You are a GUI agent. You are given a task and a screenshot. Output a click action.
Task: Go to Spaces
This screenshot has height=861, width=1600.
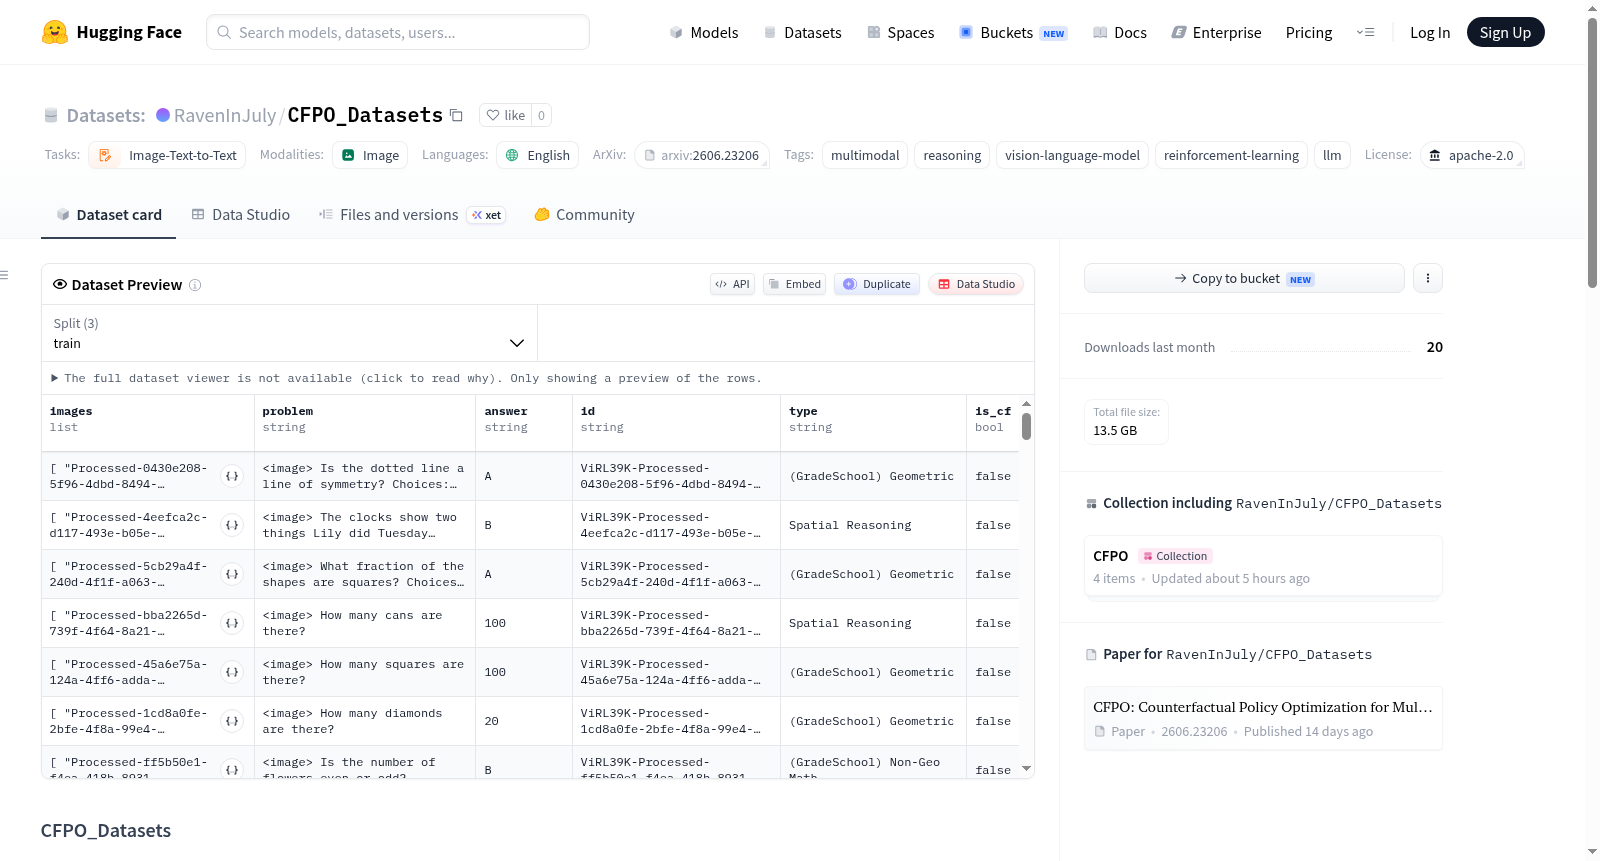point(900,32)
